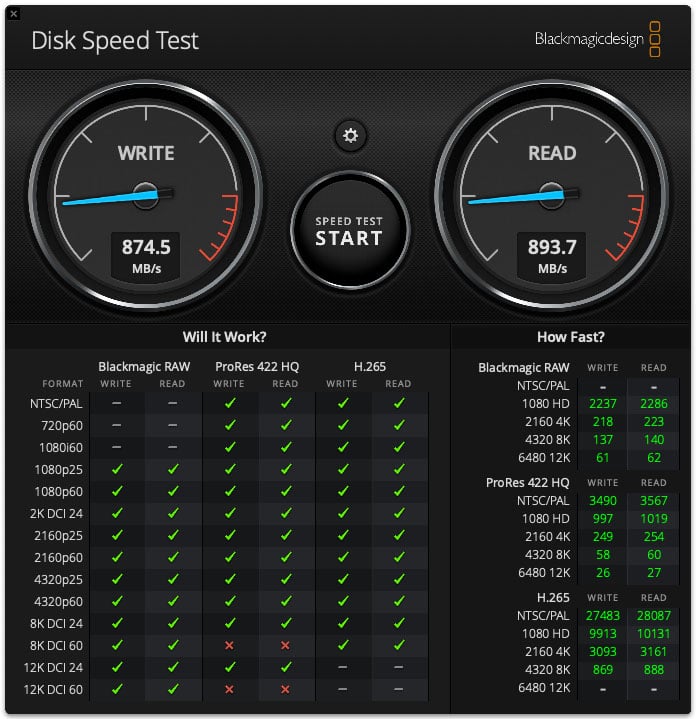Image resolution: width=696 pixels, height=719 pixels.
Task: Click the ProRes 422 HQ column header
Action: 257,367
